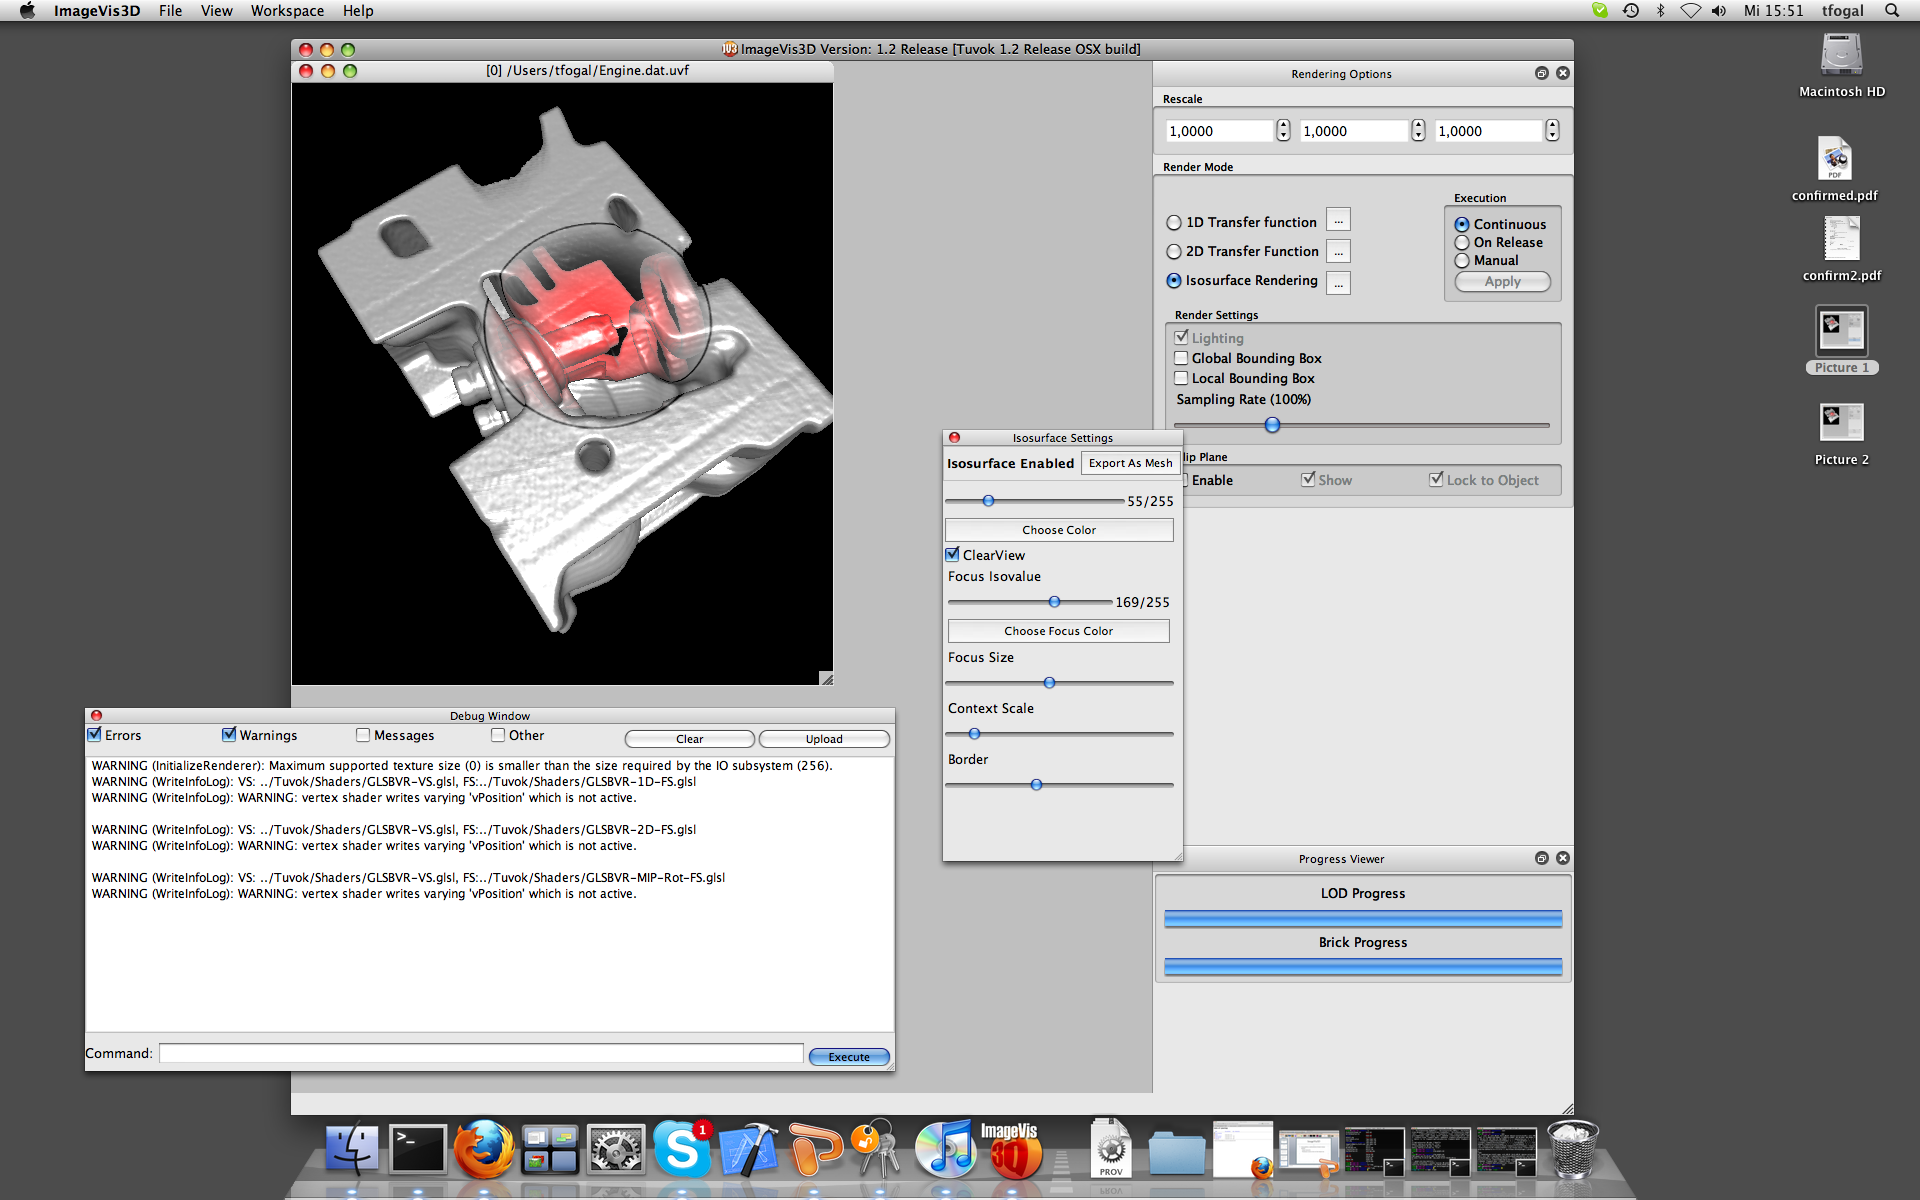Toggle Warnings filter in Debug Window

click(x=229, y=735)
